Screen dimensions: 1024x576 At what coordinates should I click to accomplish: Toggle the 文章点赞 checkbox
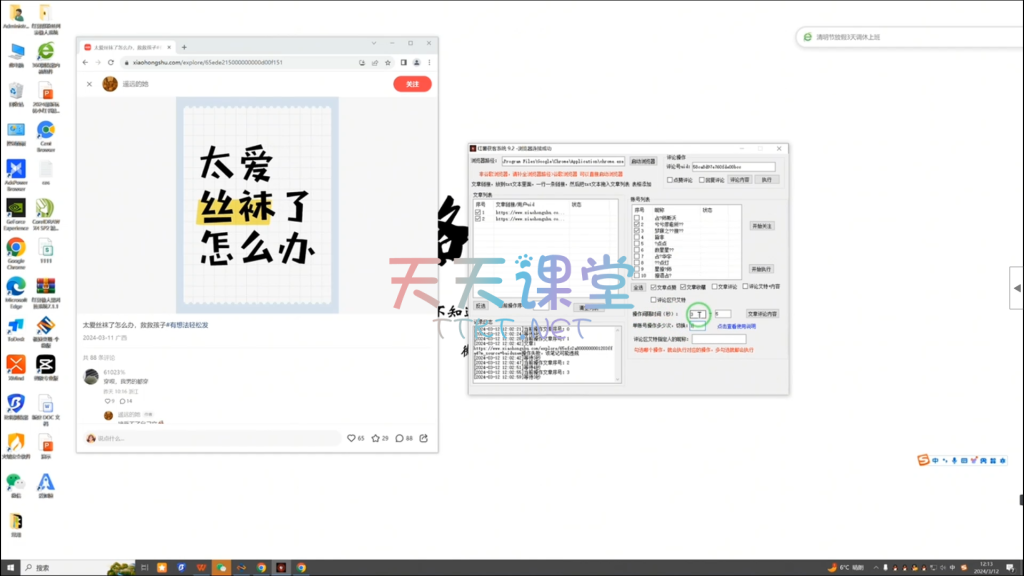[655, 287]
